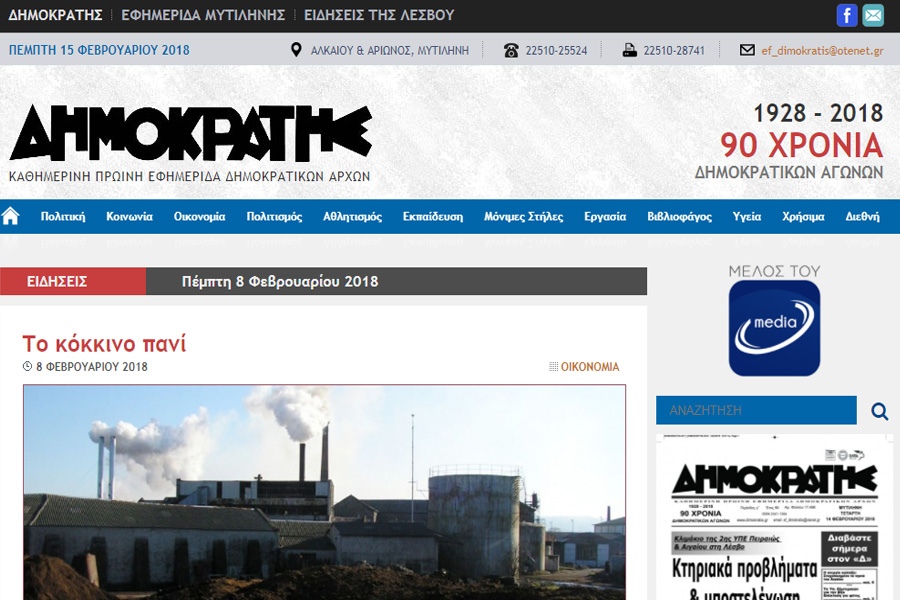Click the ΑΝΑΖΗΤΗΣΗ search field
The width and height of the screenshot is (900, 600).
point(756,410)
